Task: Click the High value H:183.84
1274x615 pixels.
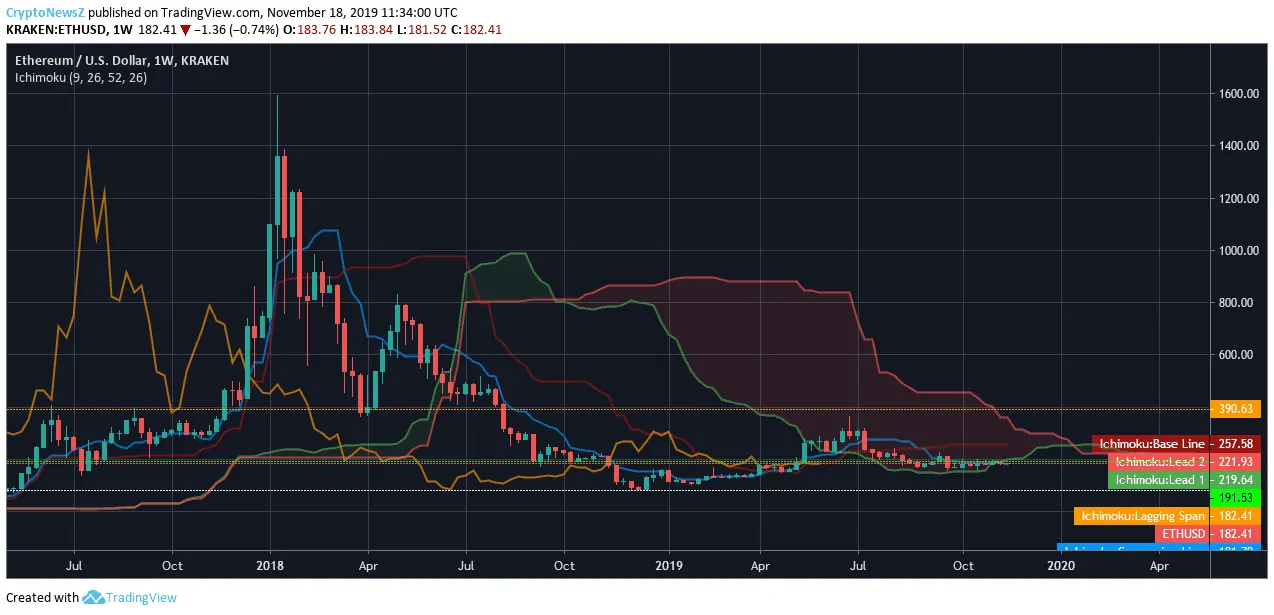Action: click(x=368, y=30)
